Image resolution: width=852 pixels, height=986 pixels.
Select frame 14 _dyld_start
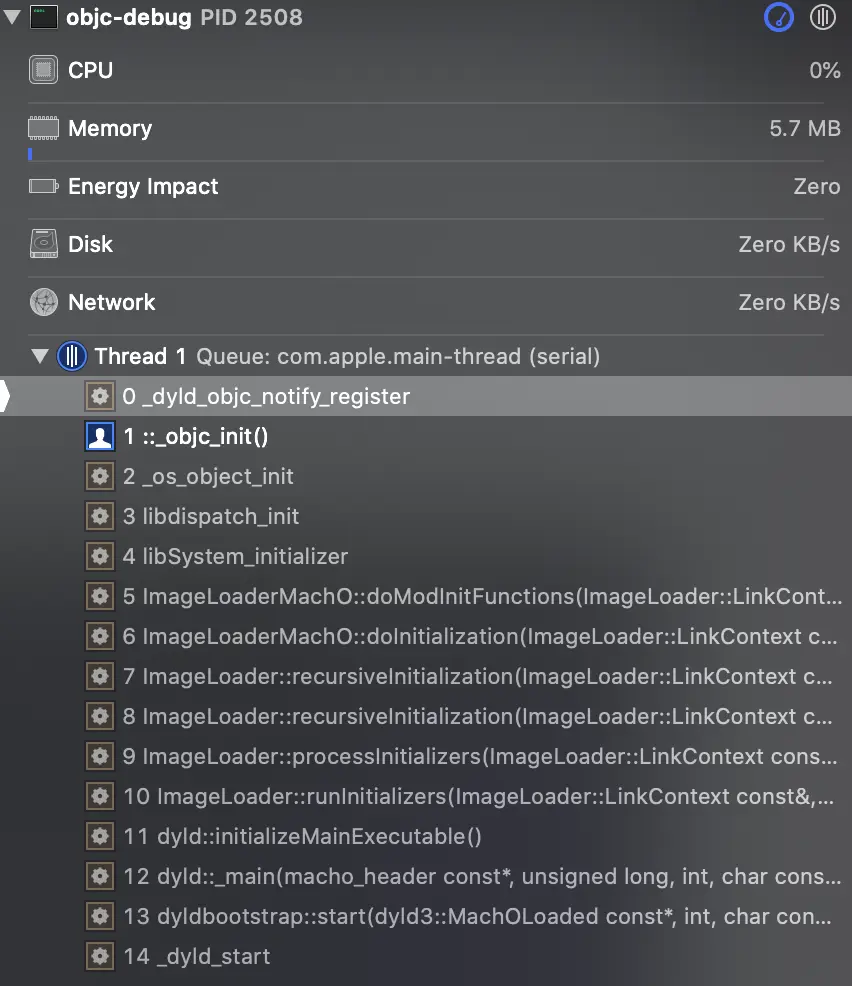(196, 957)
